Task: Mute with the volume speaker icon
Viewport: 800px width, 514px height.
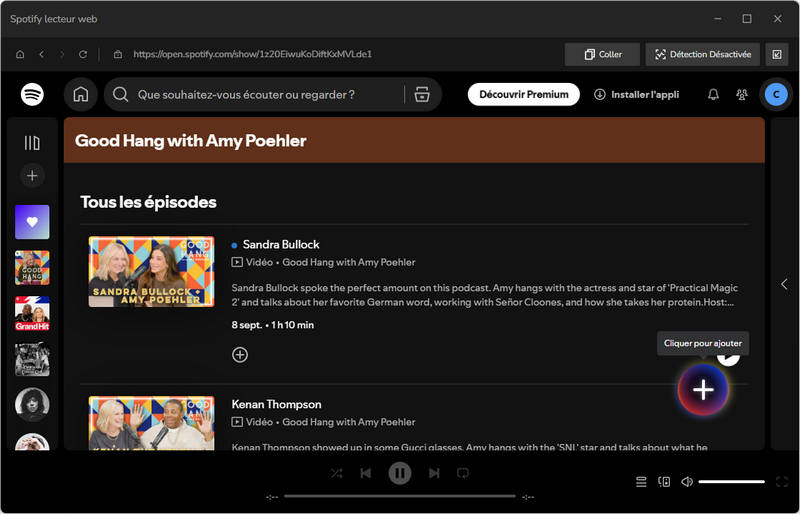Action: (687, 482)
